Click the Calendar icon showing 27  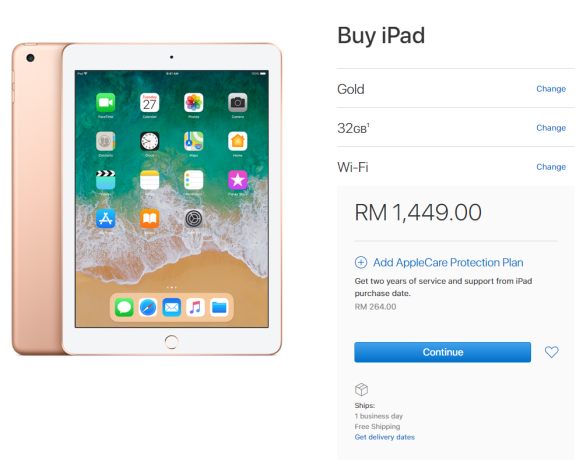pyautogui.click(x=149, y=102)
